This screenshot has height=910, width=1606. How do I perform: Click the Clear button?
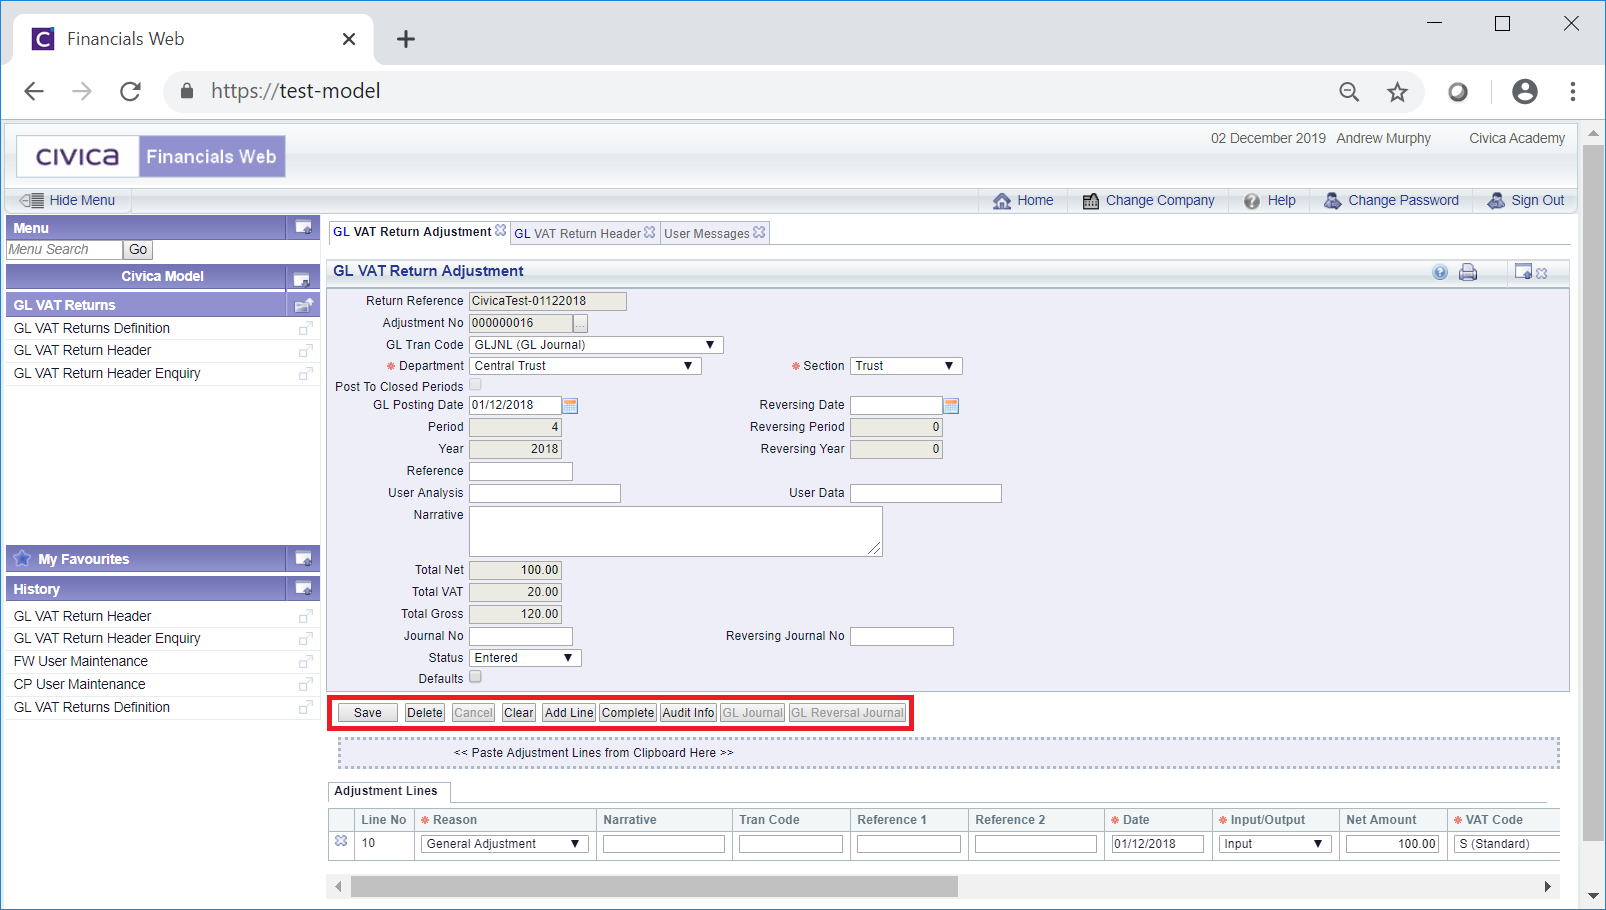tap(519, 713)
